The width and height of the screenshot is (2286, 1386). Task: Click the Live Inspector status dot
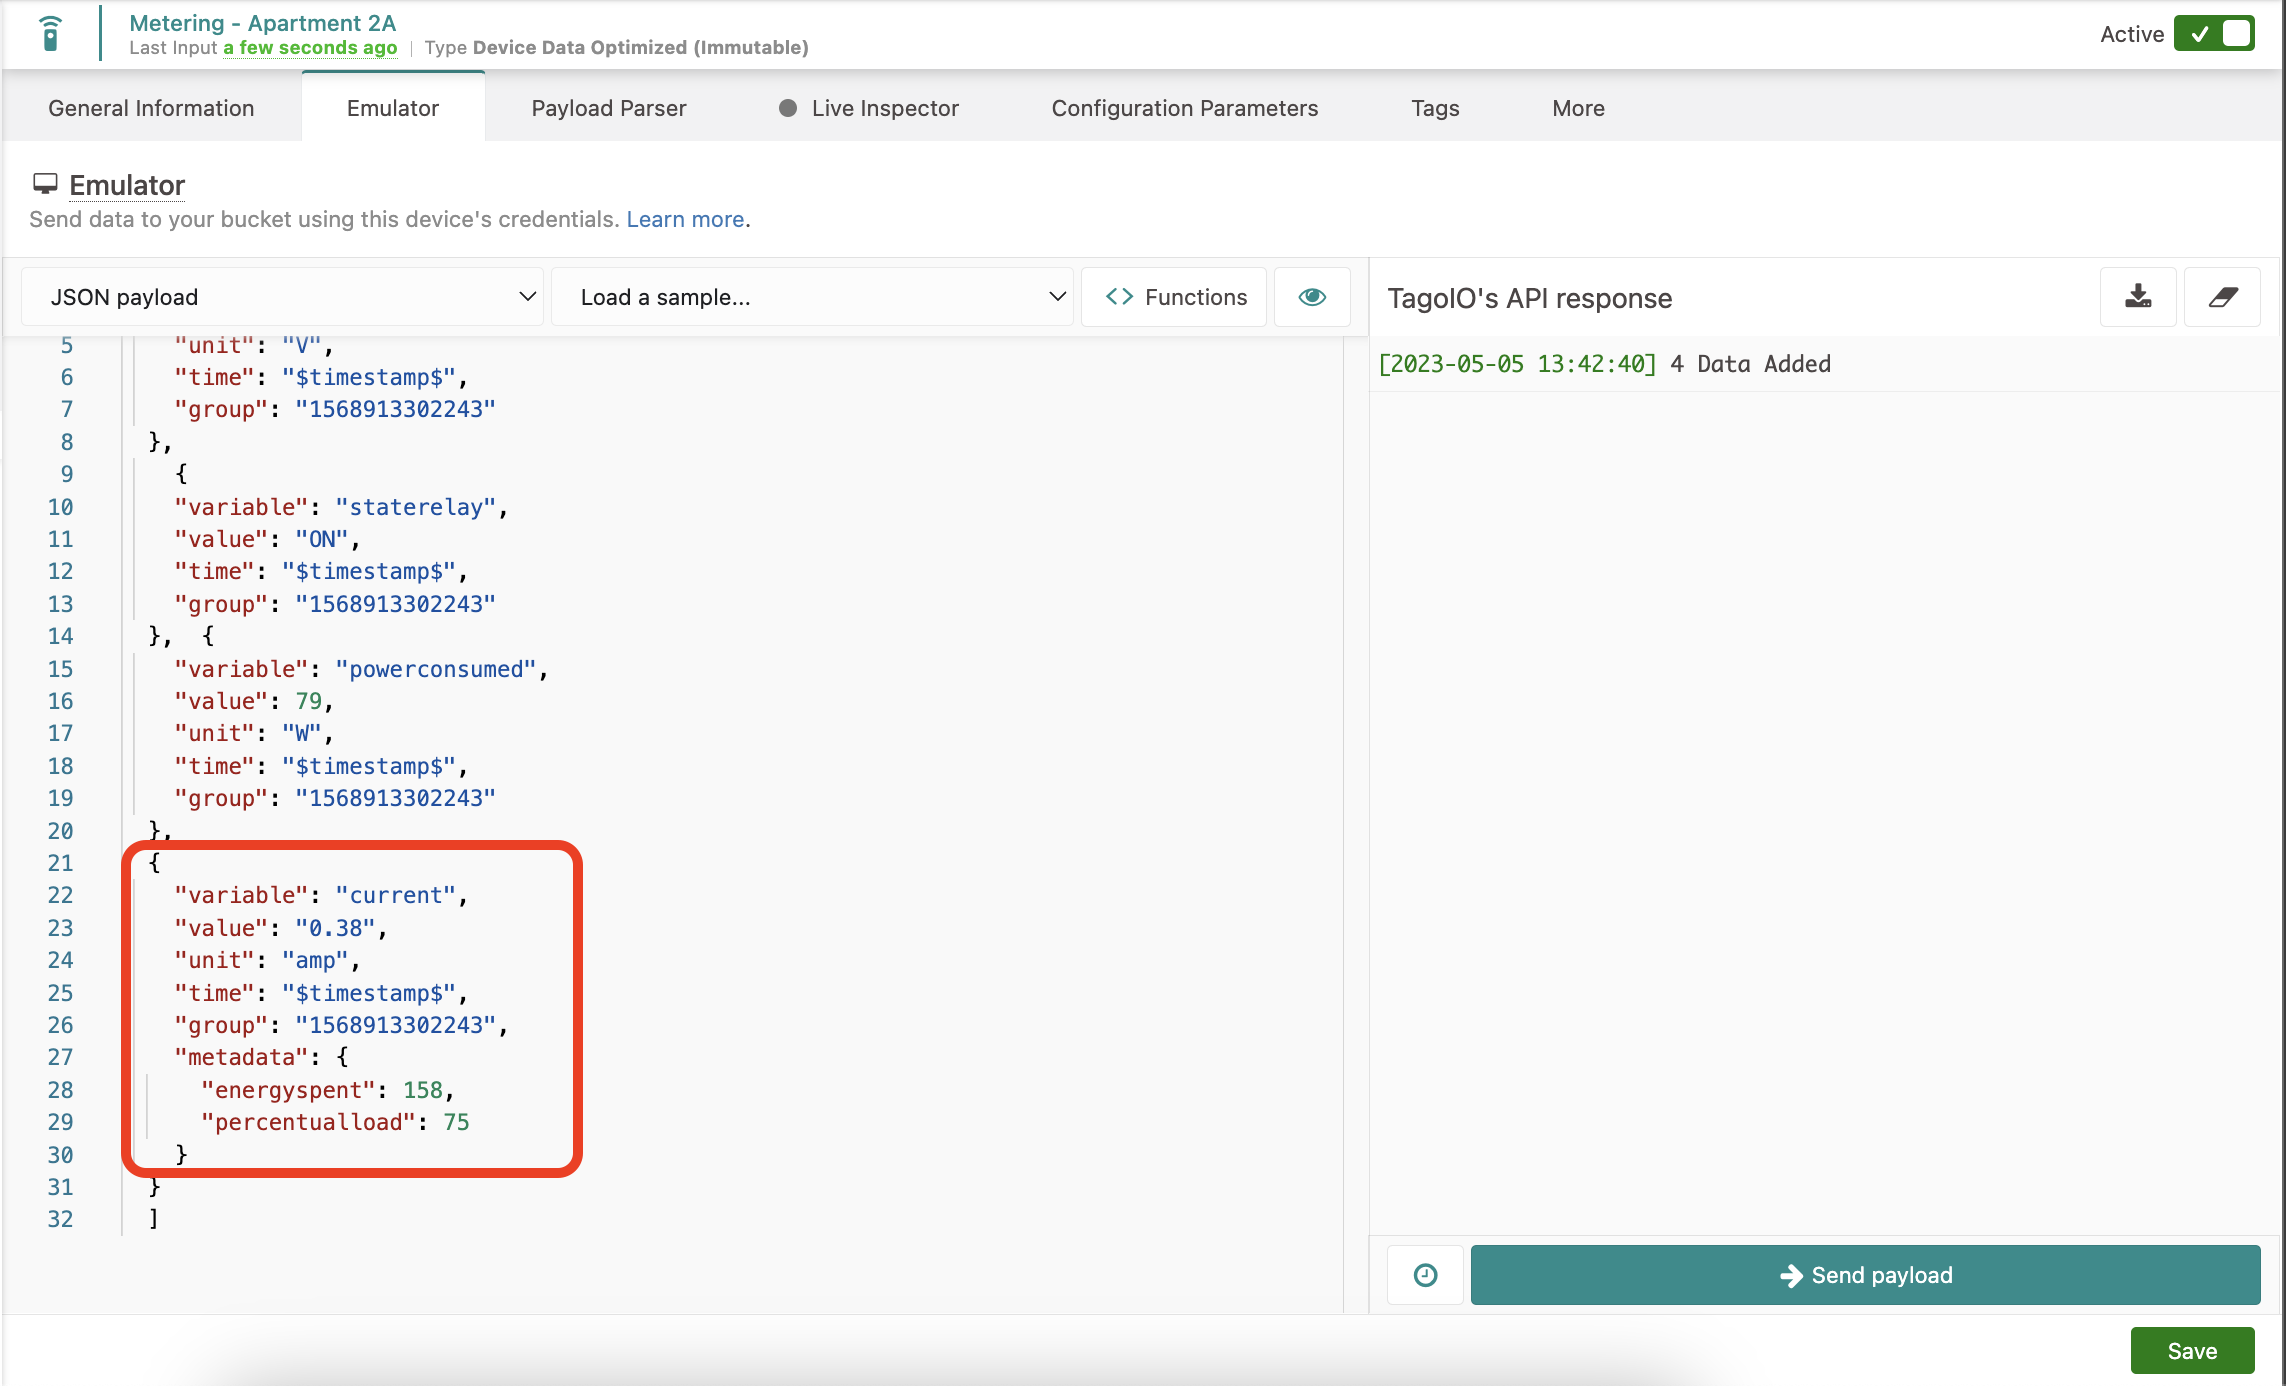[788, 108]
